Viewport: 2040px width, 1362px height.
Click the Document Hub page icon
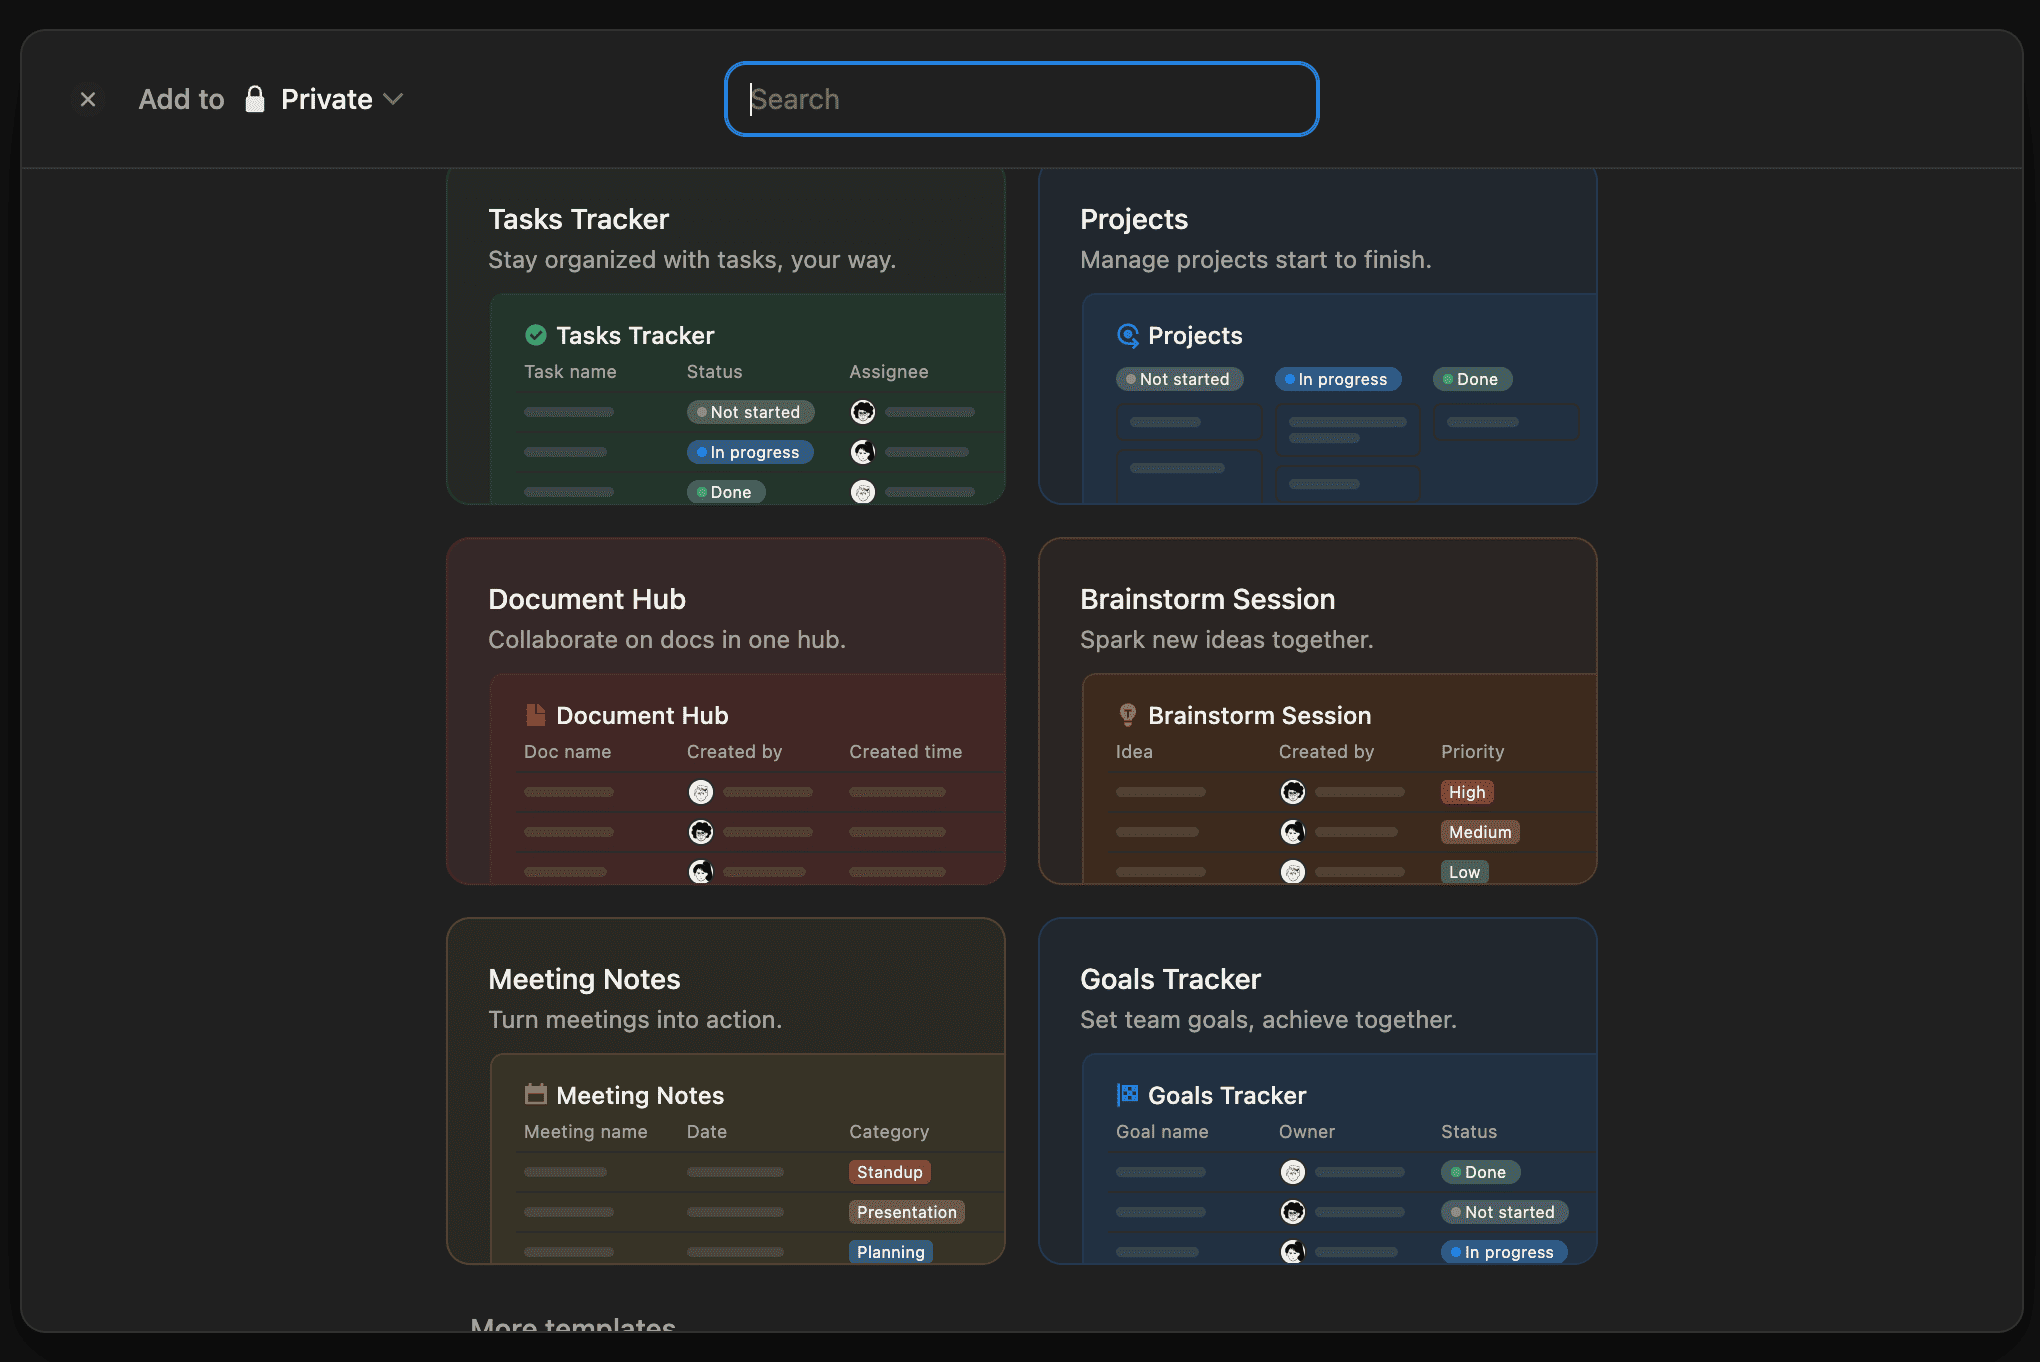[536, 715]
